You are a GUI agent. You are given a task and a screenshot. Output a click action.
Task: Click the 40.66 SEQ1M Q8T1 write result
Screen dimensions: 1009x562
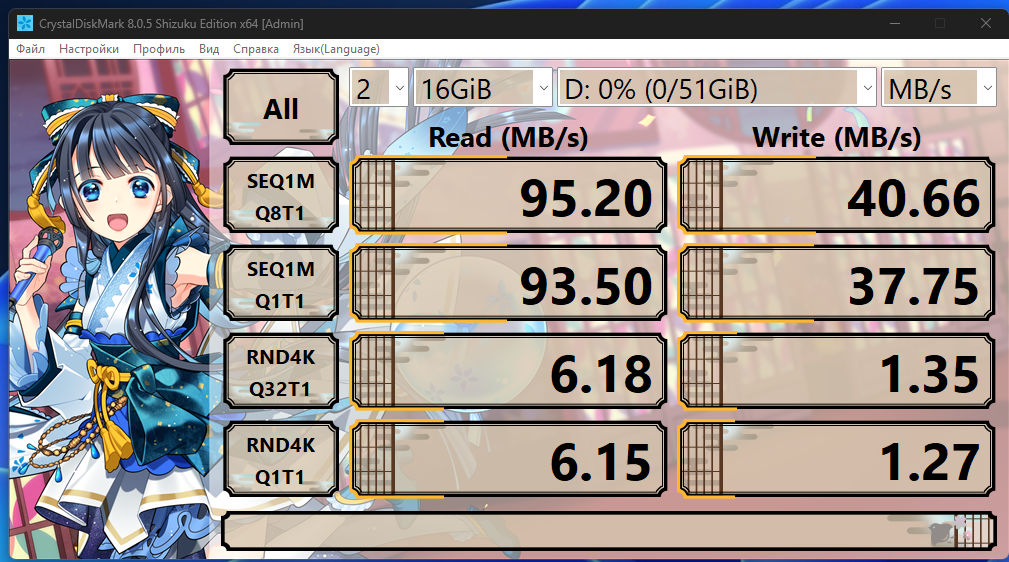point(837,196)
